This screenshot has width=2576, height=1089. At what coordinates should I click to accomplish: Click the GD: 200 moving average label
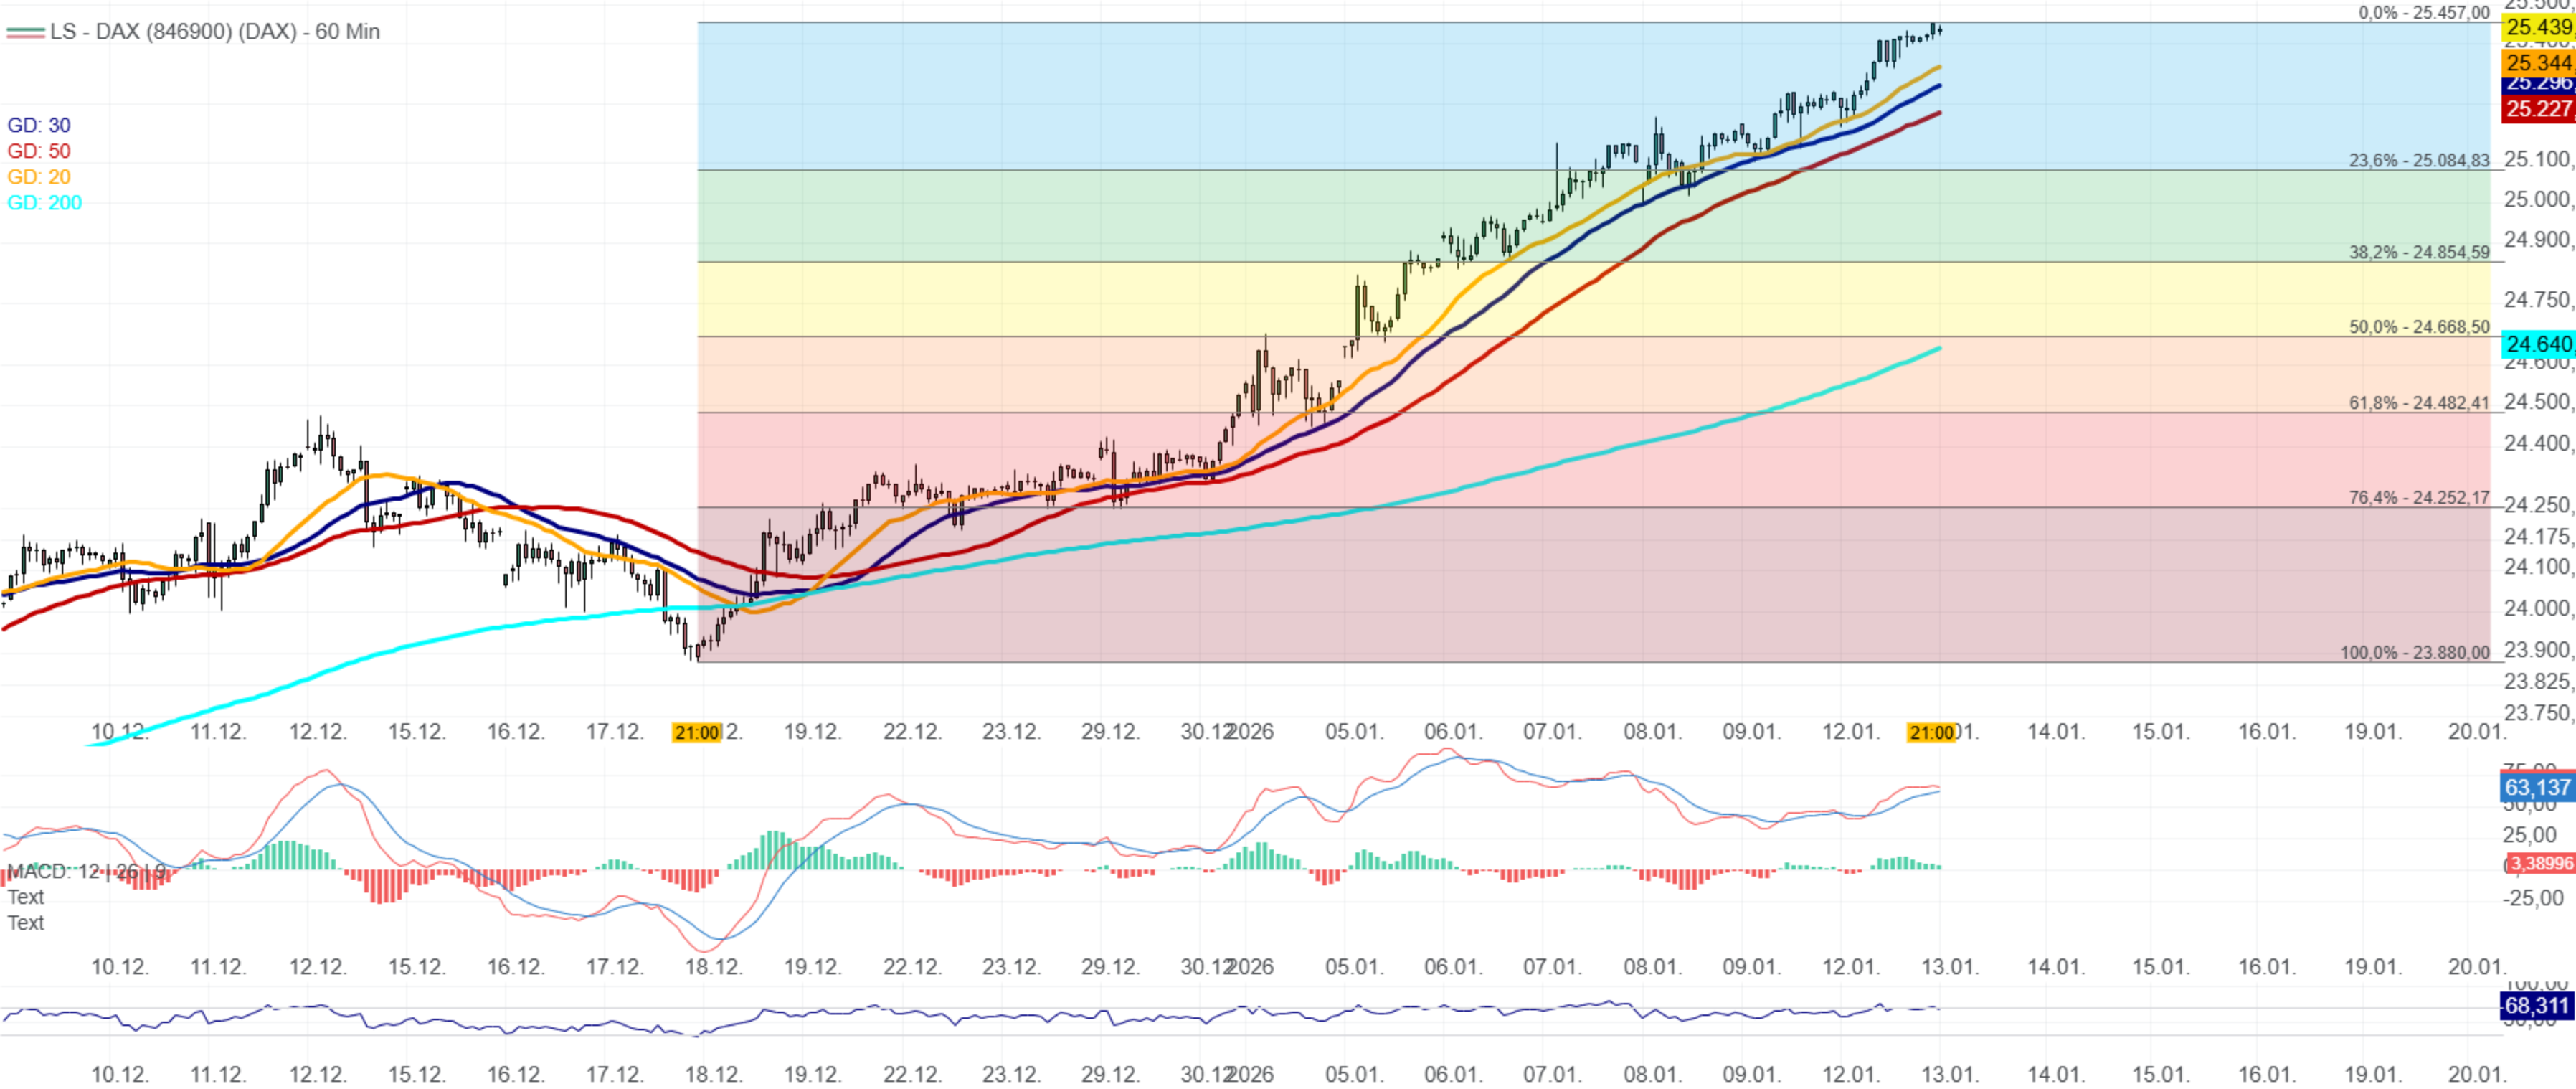coord(44,203)
